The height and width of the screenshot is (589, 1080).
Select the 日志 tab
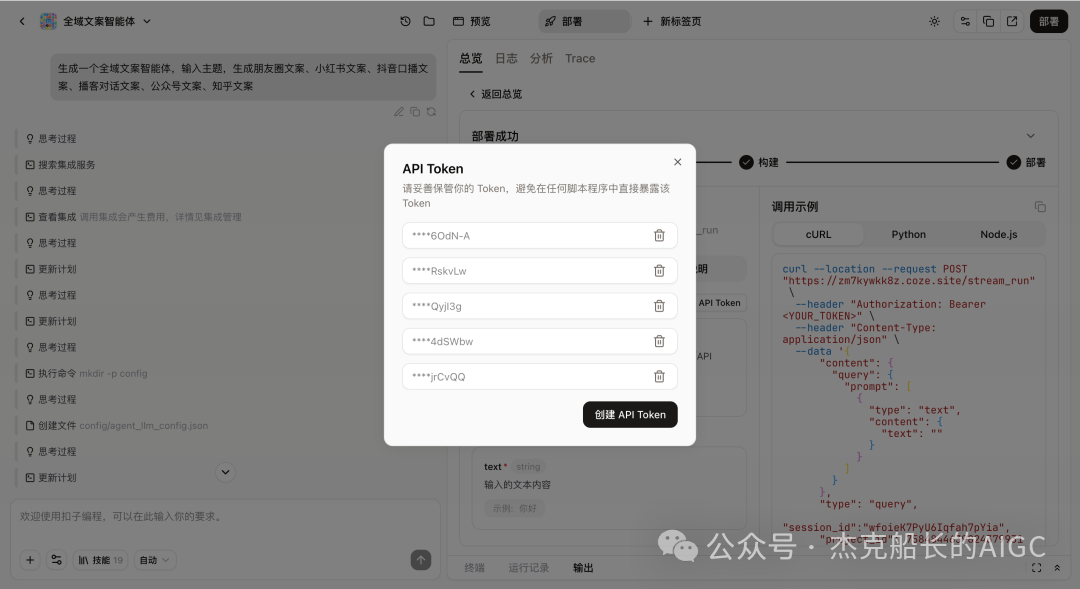(x=506, y=59)
